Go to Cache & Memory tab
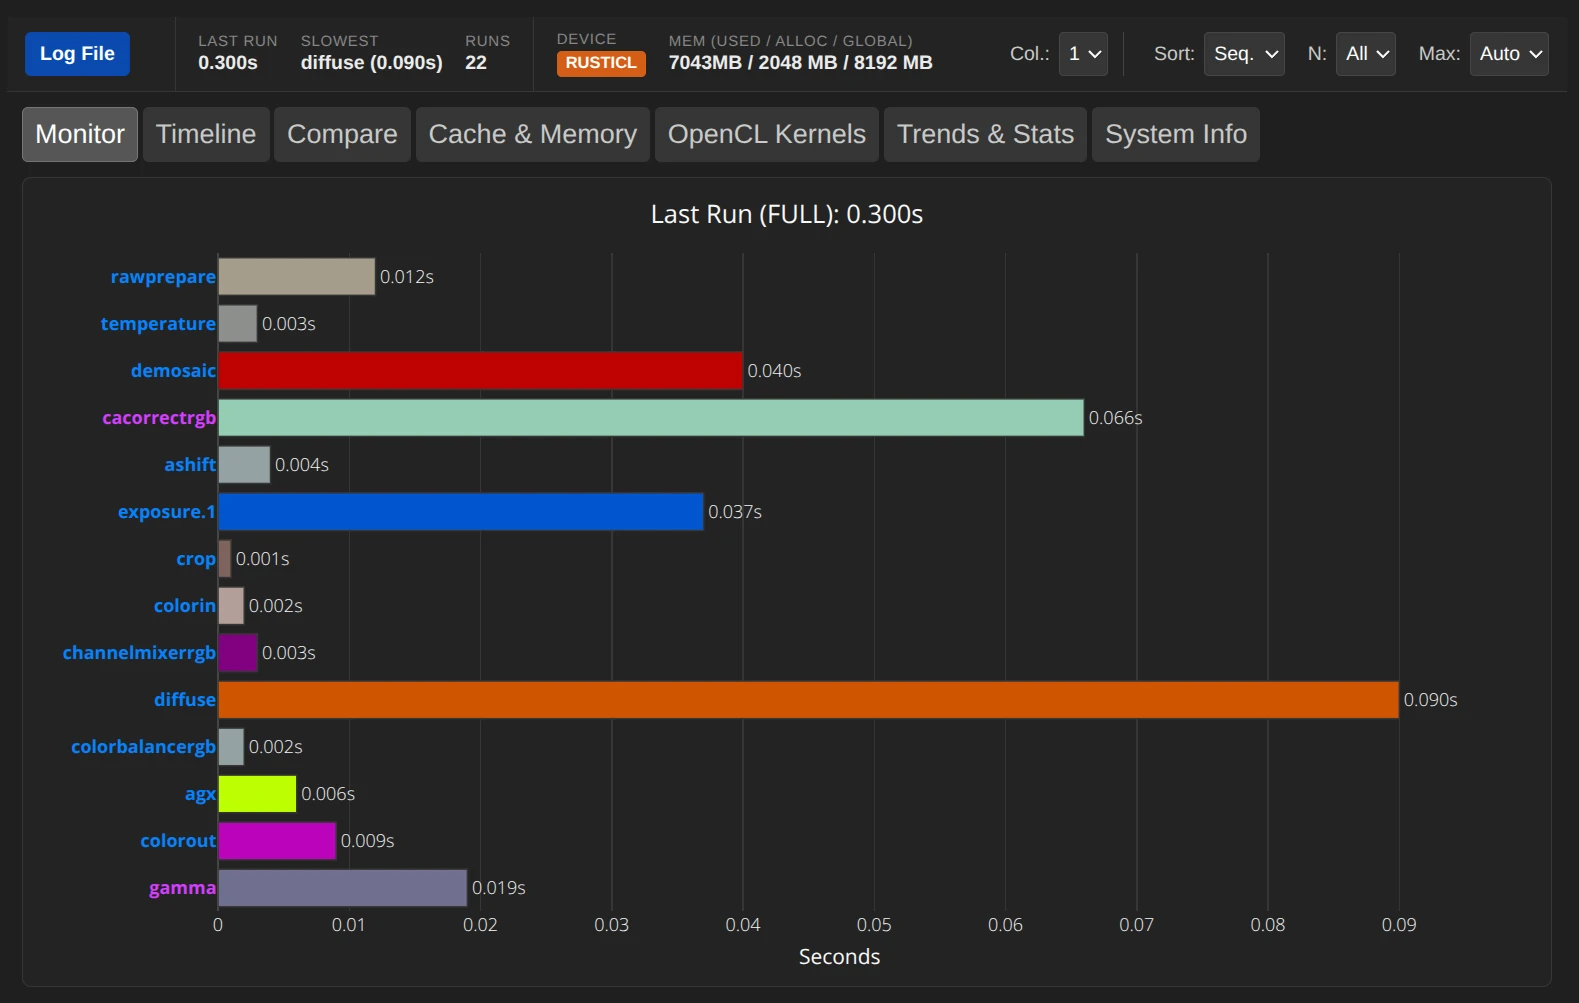The height and width of the screenshot is (1003, 1579). tap(532, 134)
